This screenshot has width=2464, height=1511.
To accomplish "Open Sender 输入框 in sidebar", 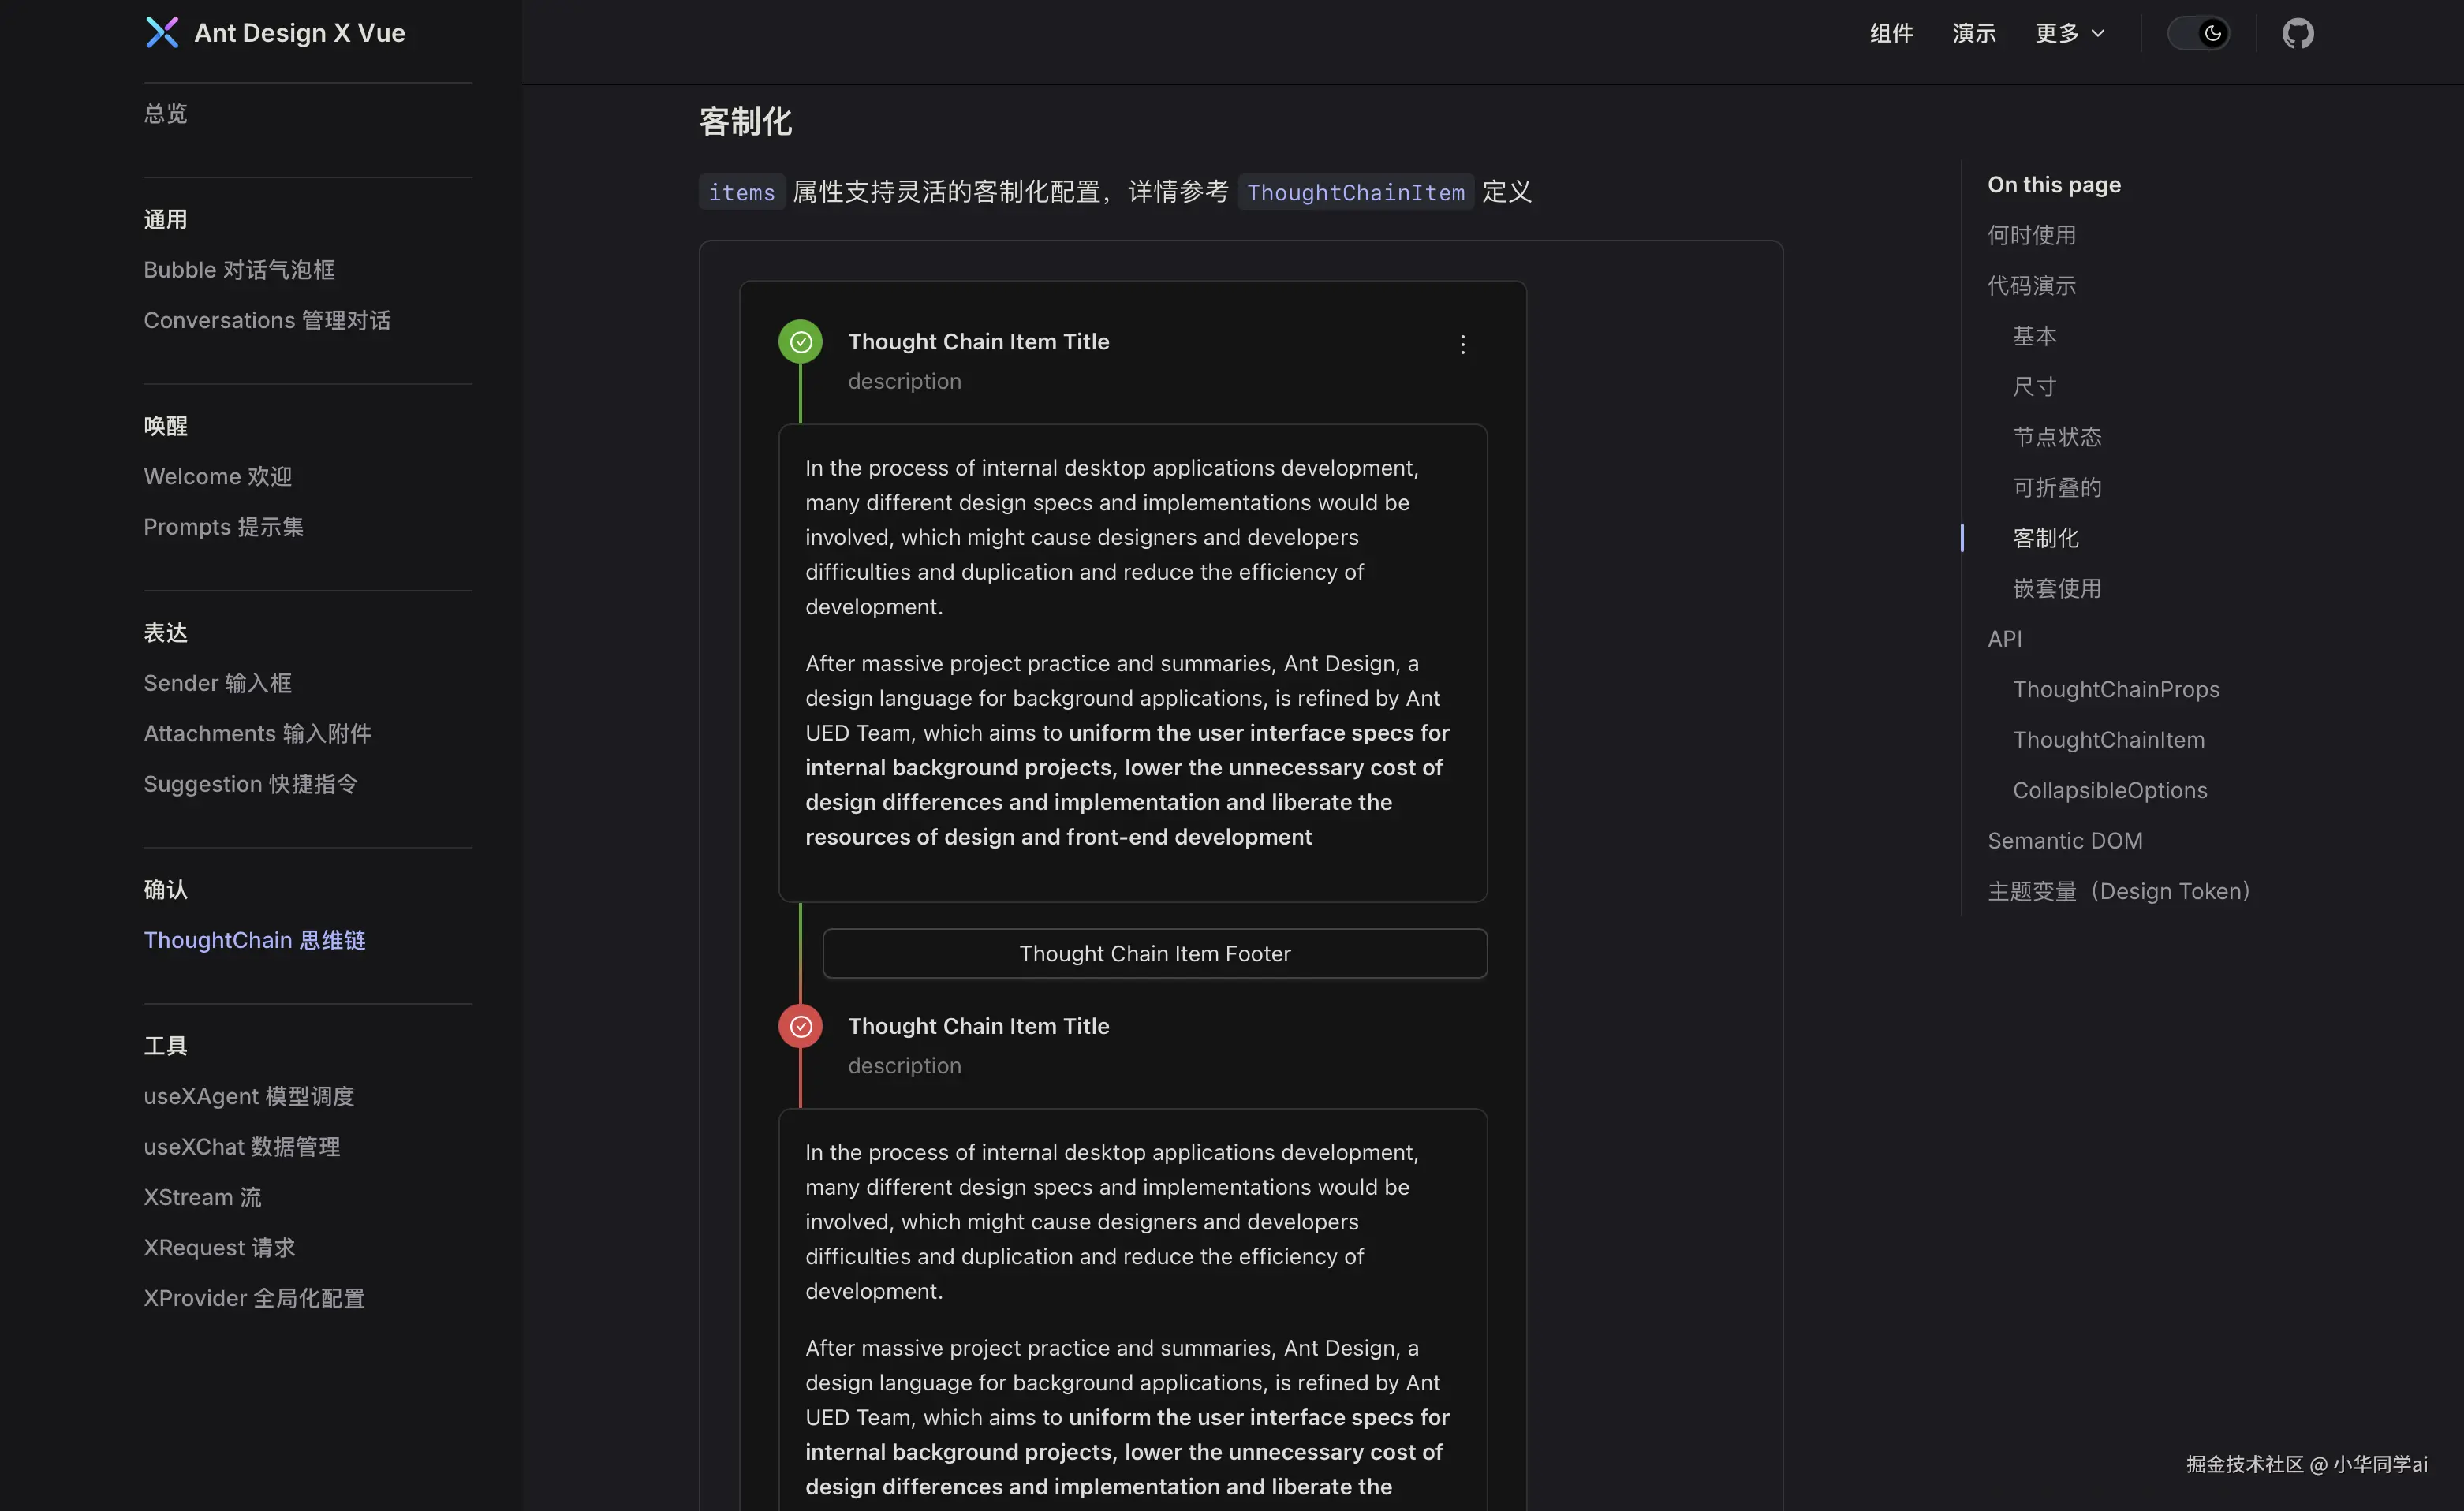I will click(x=218, y=683).
